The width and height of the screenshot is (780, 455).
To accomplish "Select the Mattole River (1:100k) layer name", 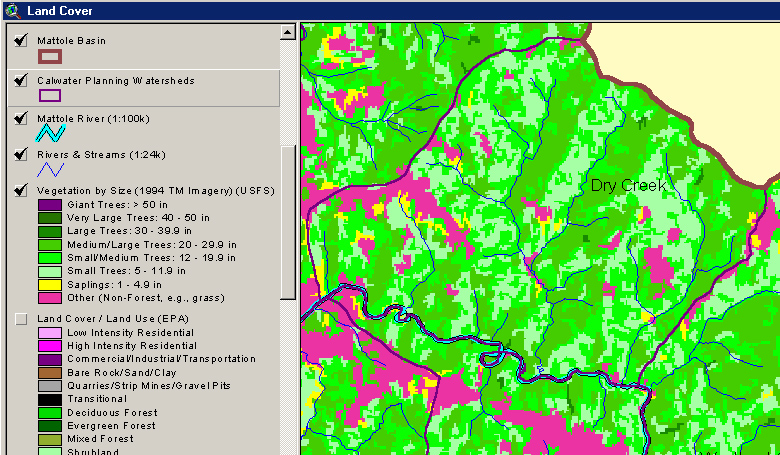I will [x=93, y=119].
